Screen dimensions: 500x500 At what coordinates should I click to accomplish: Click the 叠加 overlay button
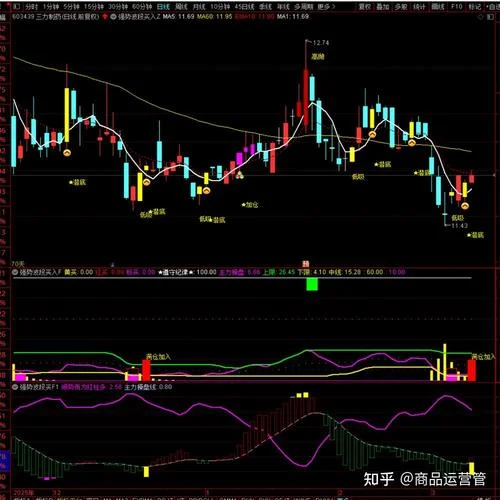(382, 7)
